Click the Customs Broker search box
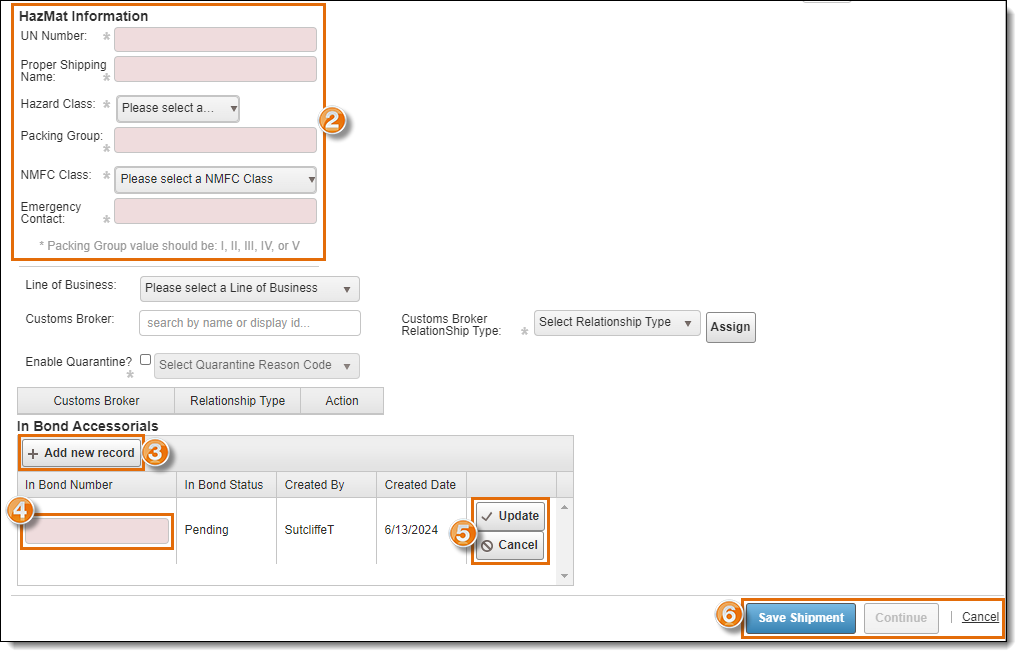The image size is (1022, 657). point(250,323)
